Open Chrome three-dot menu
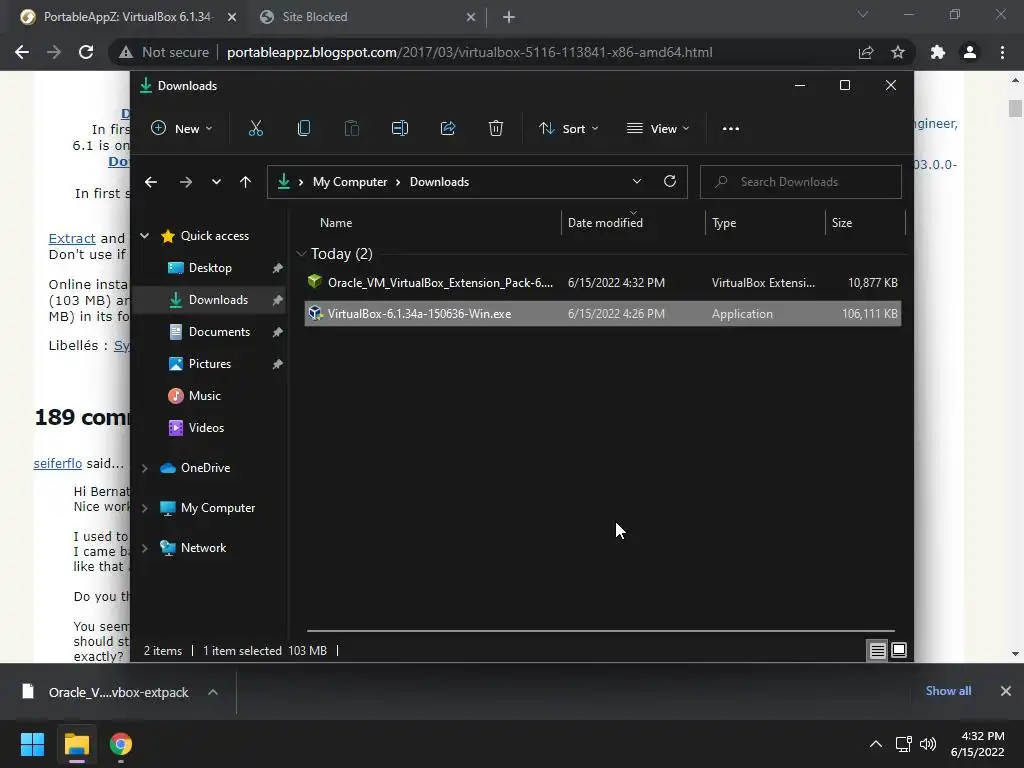The width and height of the screenshot is (1024, 768). [x=1002, y=52]
